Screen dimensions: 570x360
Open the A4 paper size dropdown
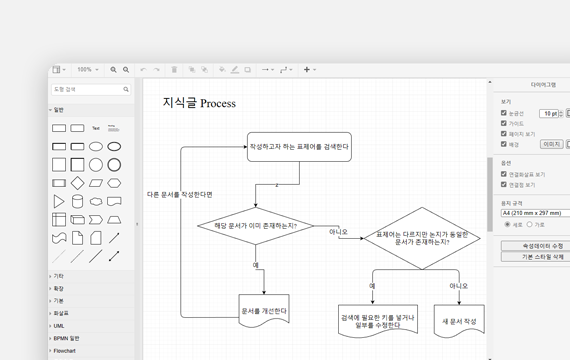(535, 213)
